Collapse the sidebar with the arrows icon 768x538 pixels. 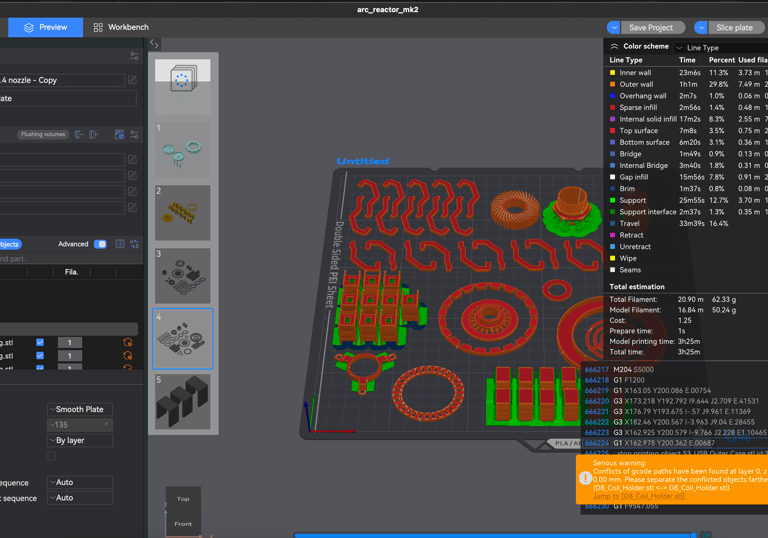pos(154,44)
